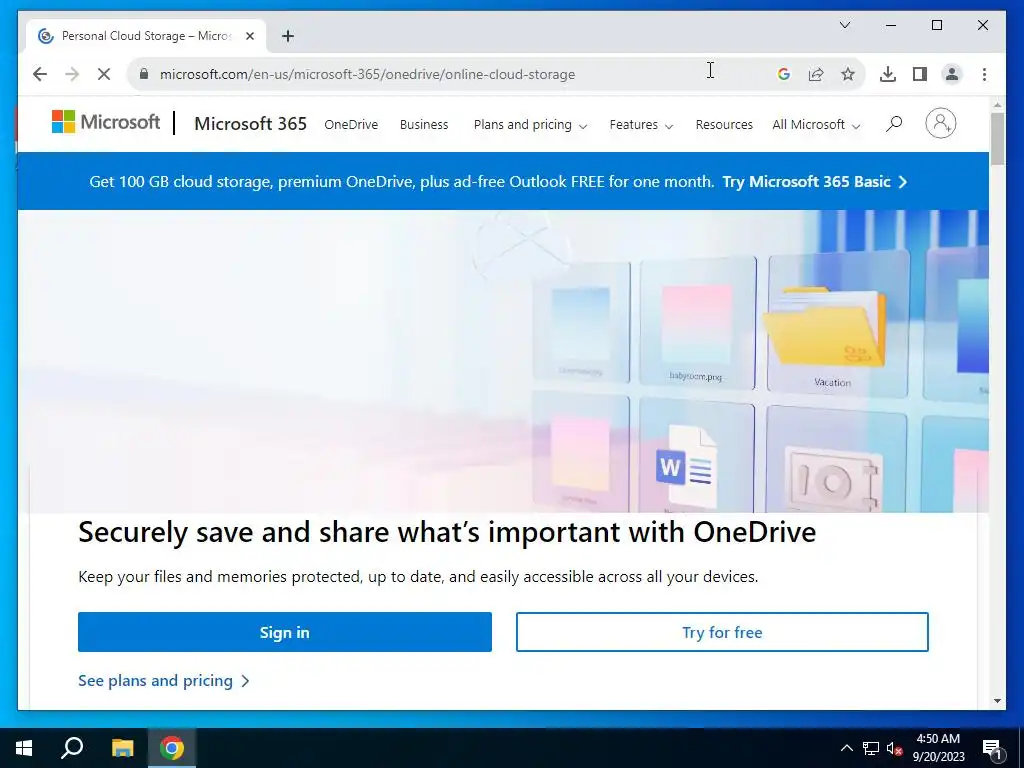Search Microsoft.com magnifier icon

tap(894, 123)
